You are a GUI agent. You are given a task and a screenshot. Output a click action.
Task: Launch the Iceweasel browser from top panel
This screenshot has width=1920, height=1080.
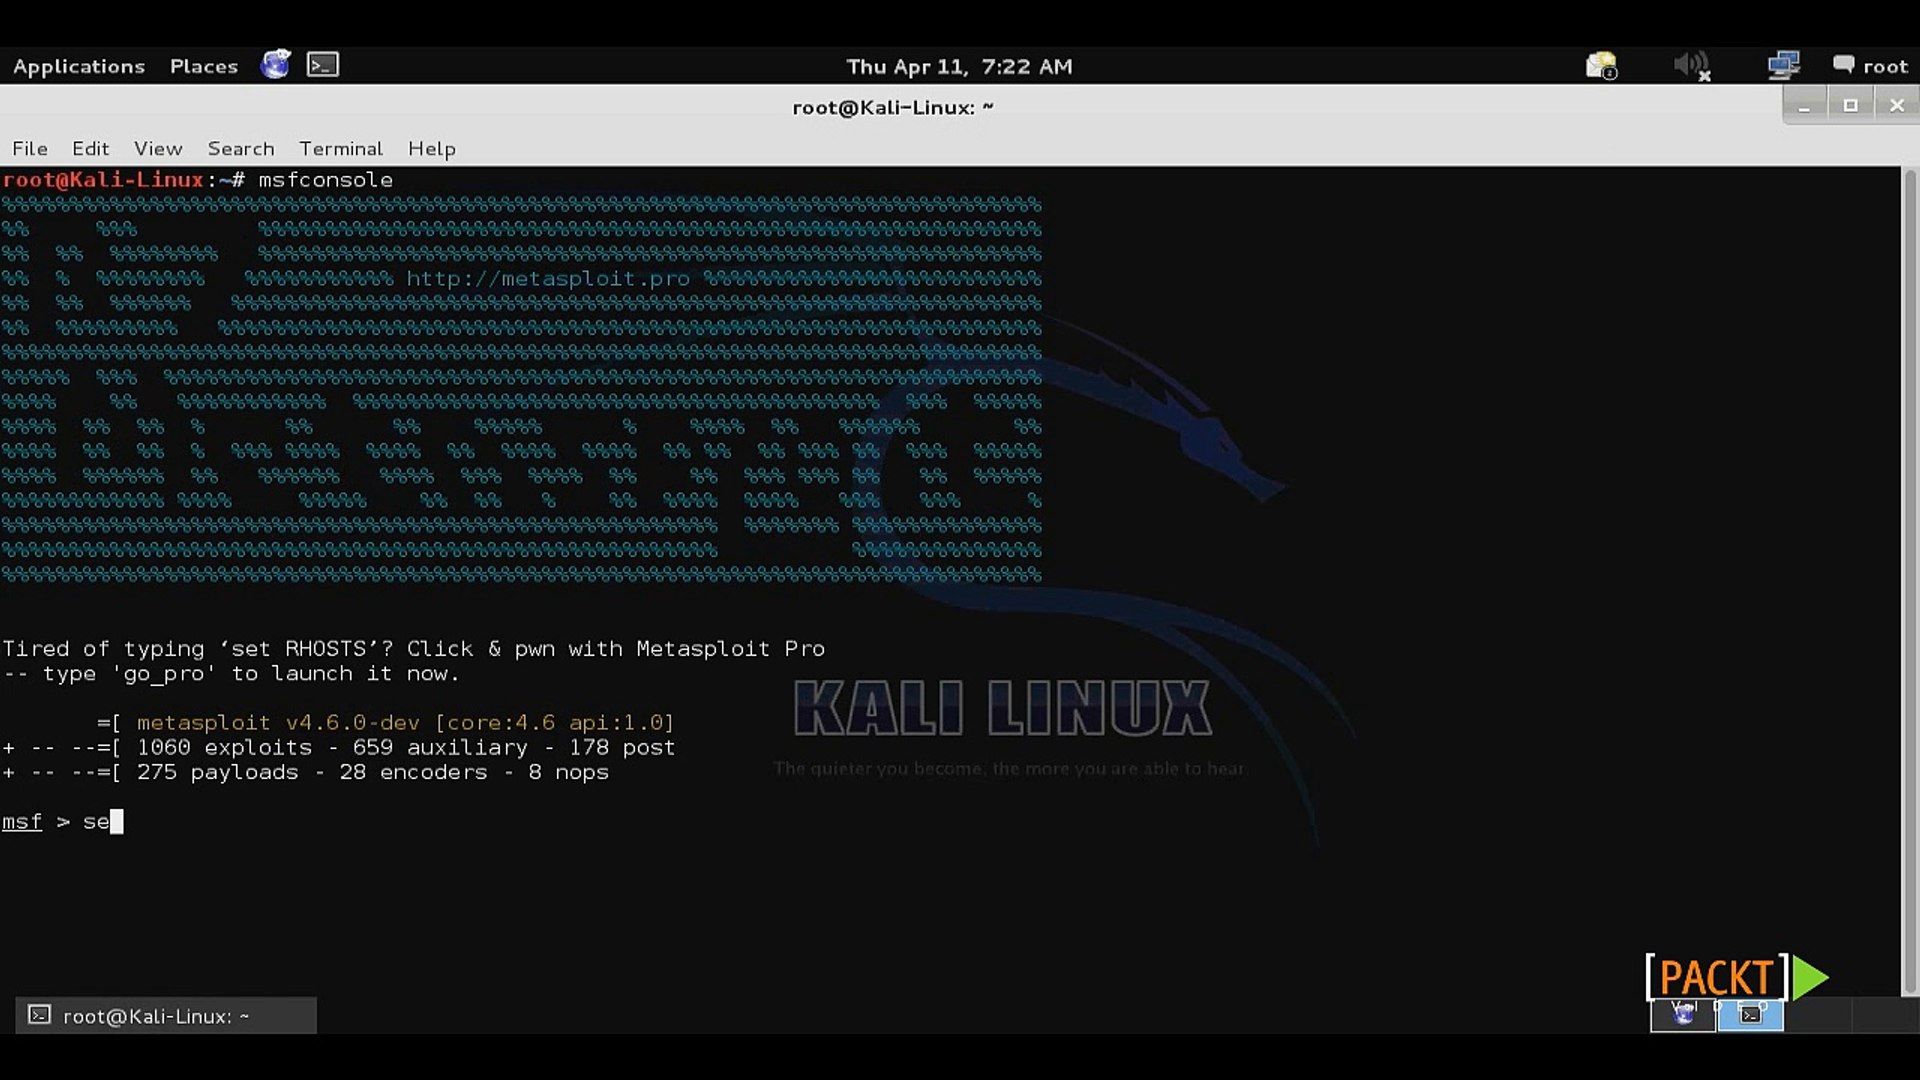(x=275, y=65)
